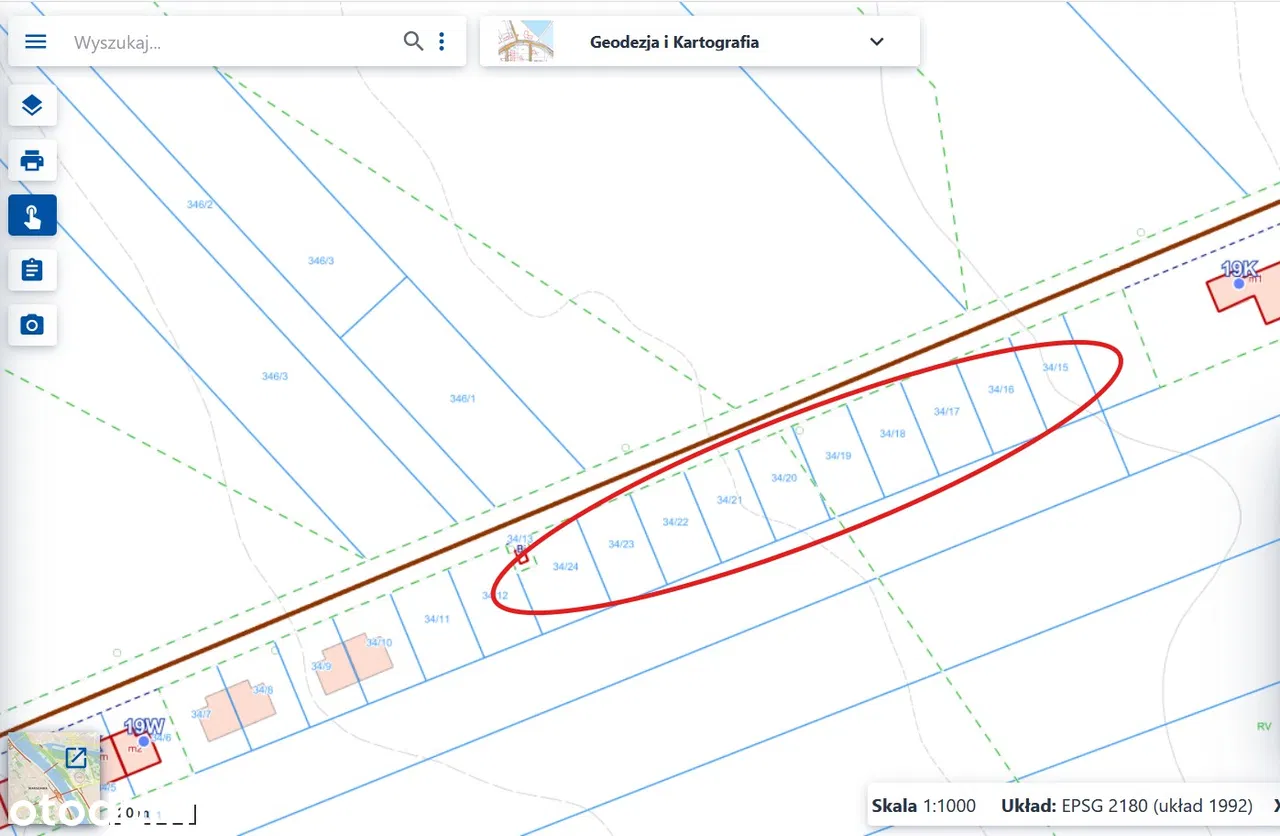This screenshot has width=1280, height=836.
Task: Click the magnifying glass search icon
Action: pyautogui.click(x=413, y=41)
